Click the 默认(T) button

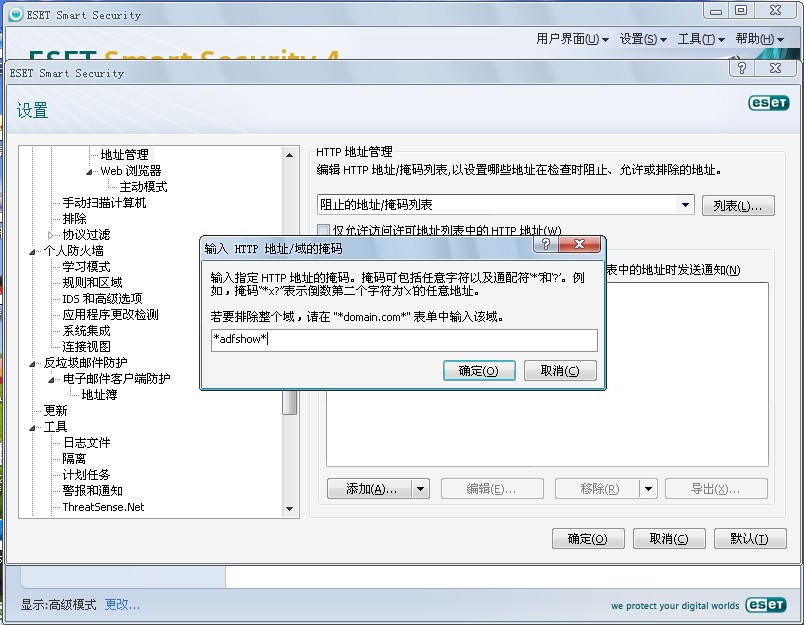click(x=750, y=539)
